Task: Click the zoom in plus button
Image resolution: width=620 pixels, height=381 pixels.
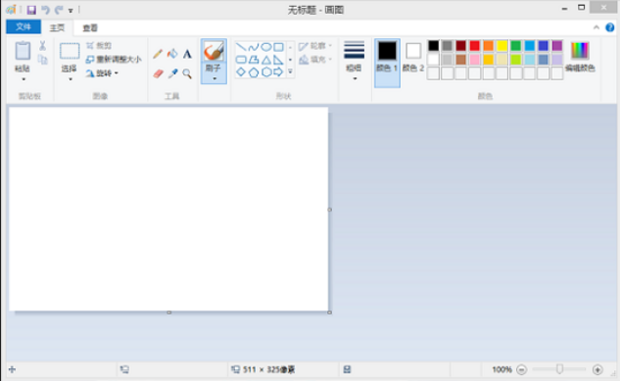Action: tap(597, 370)
